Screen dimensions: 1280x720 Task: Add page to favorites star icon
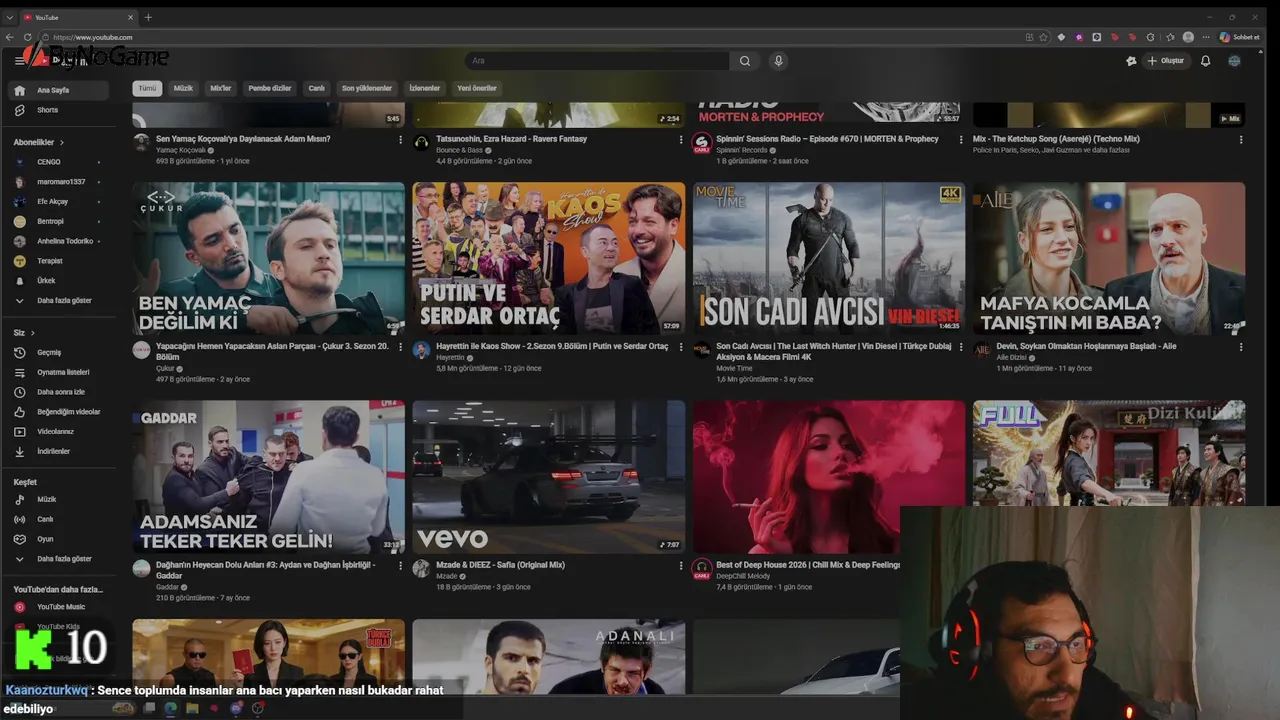point(1043,37)
